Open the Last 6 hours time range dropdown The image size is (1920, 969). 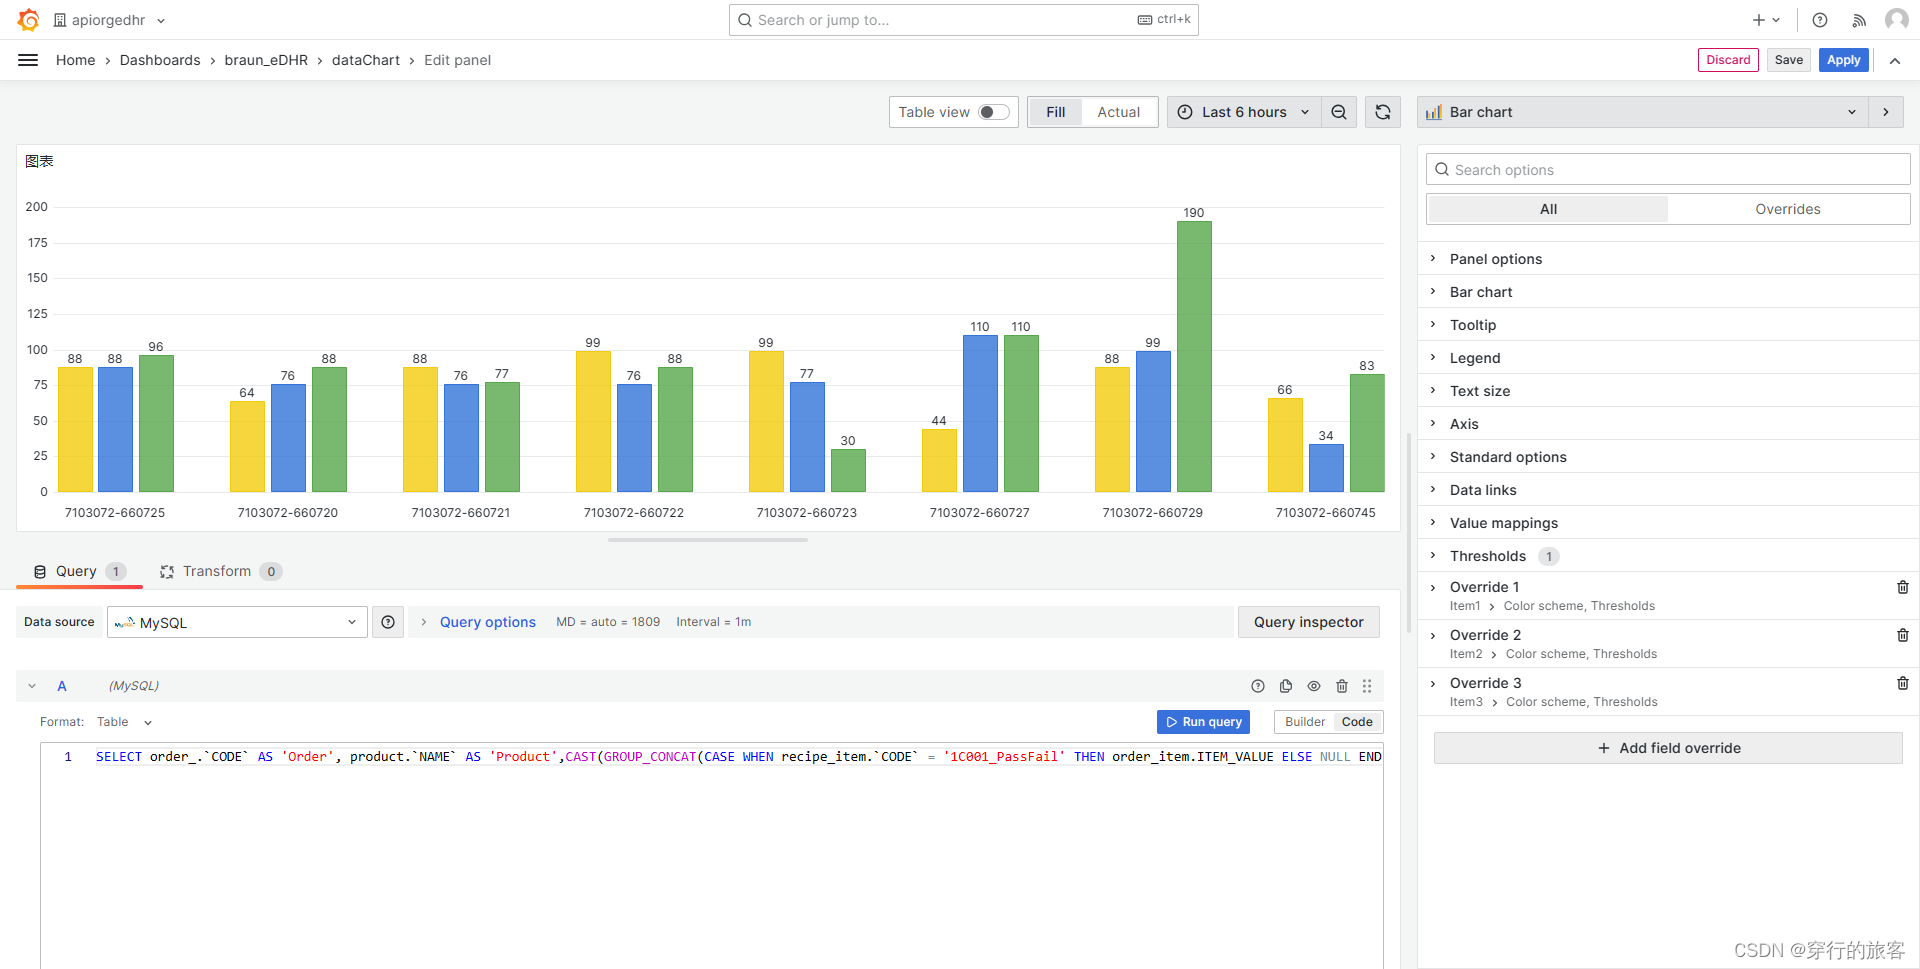[1243, 112]
